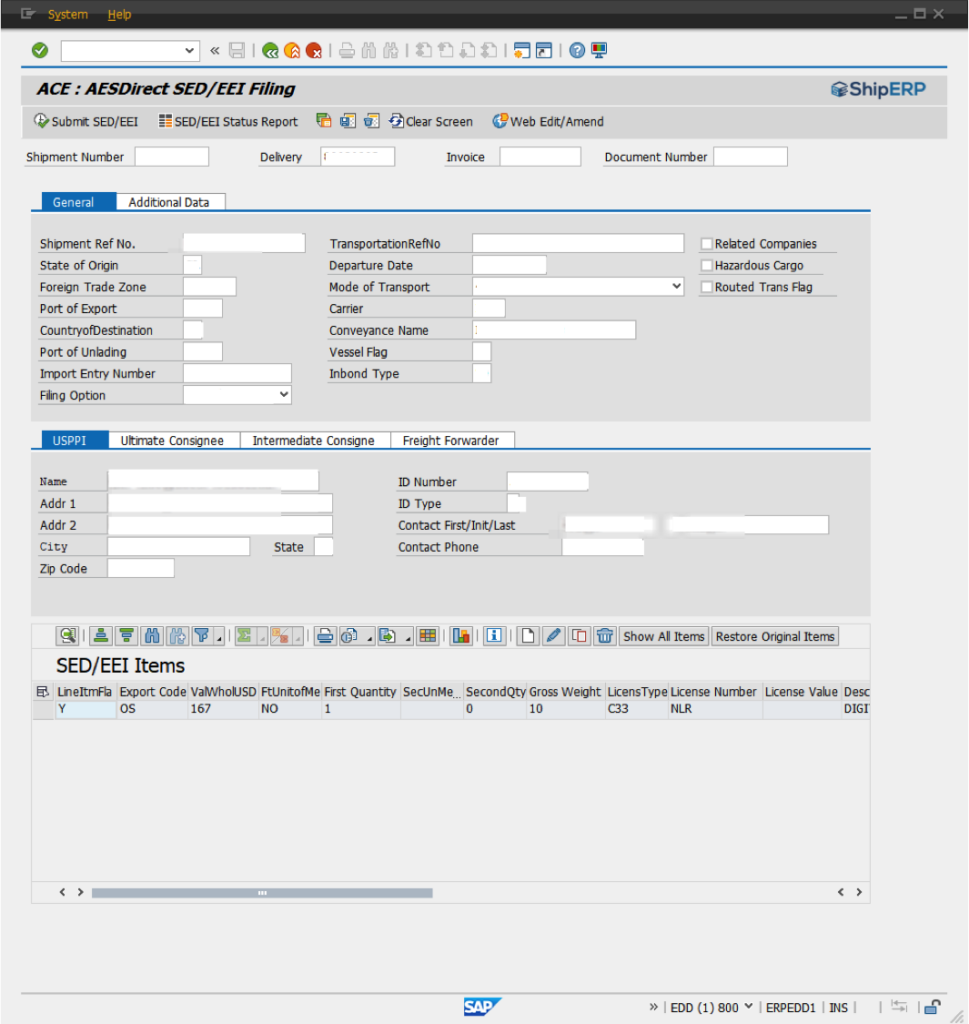Sort items in ascending order
Screen dimensions: 969x1024
(101, 636)
